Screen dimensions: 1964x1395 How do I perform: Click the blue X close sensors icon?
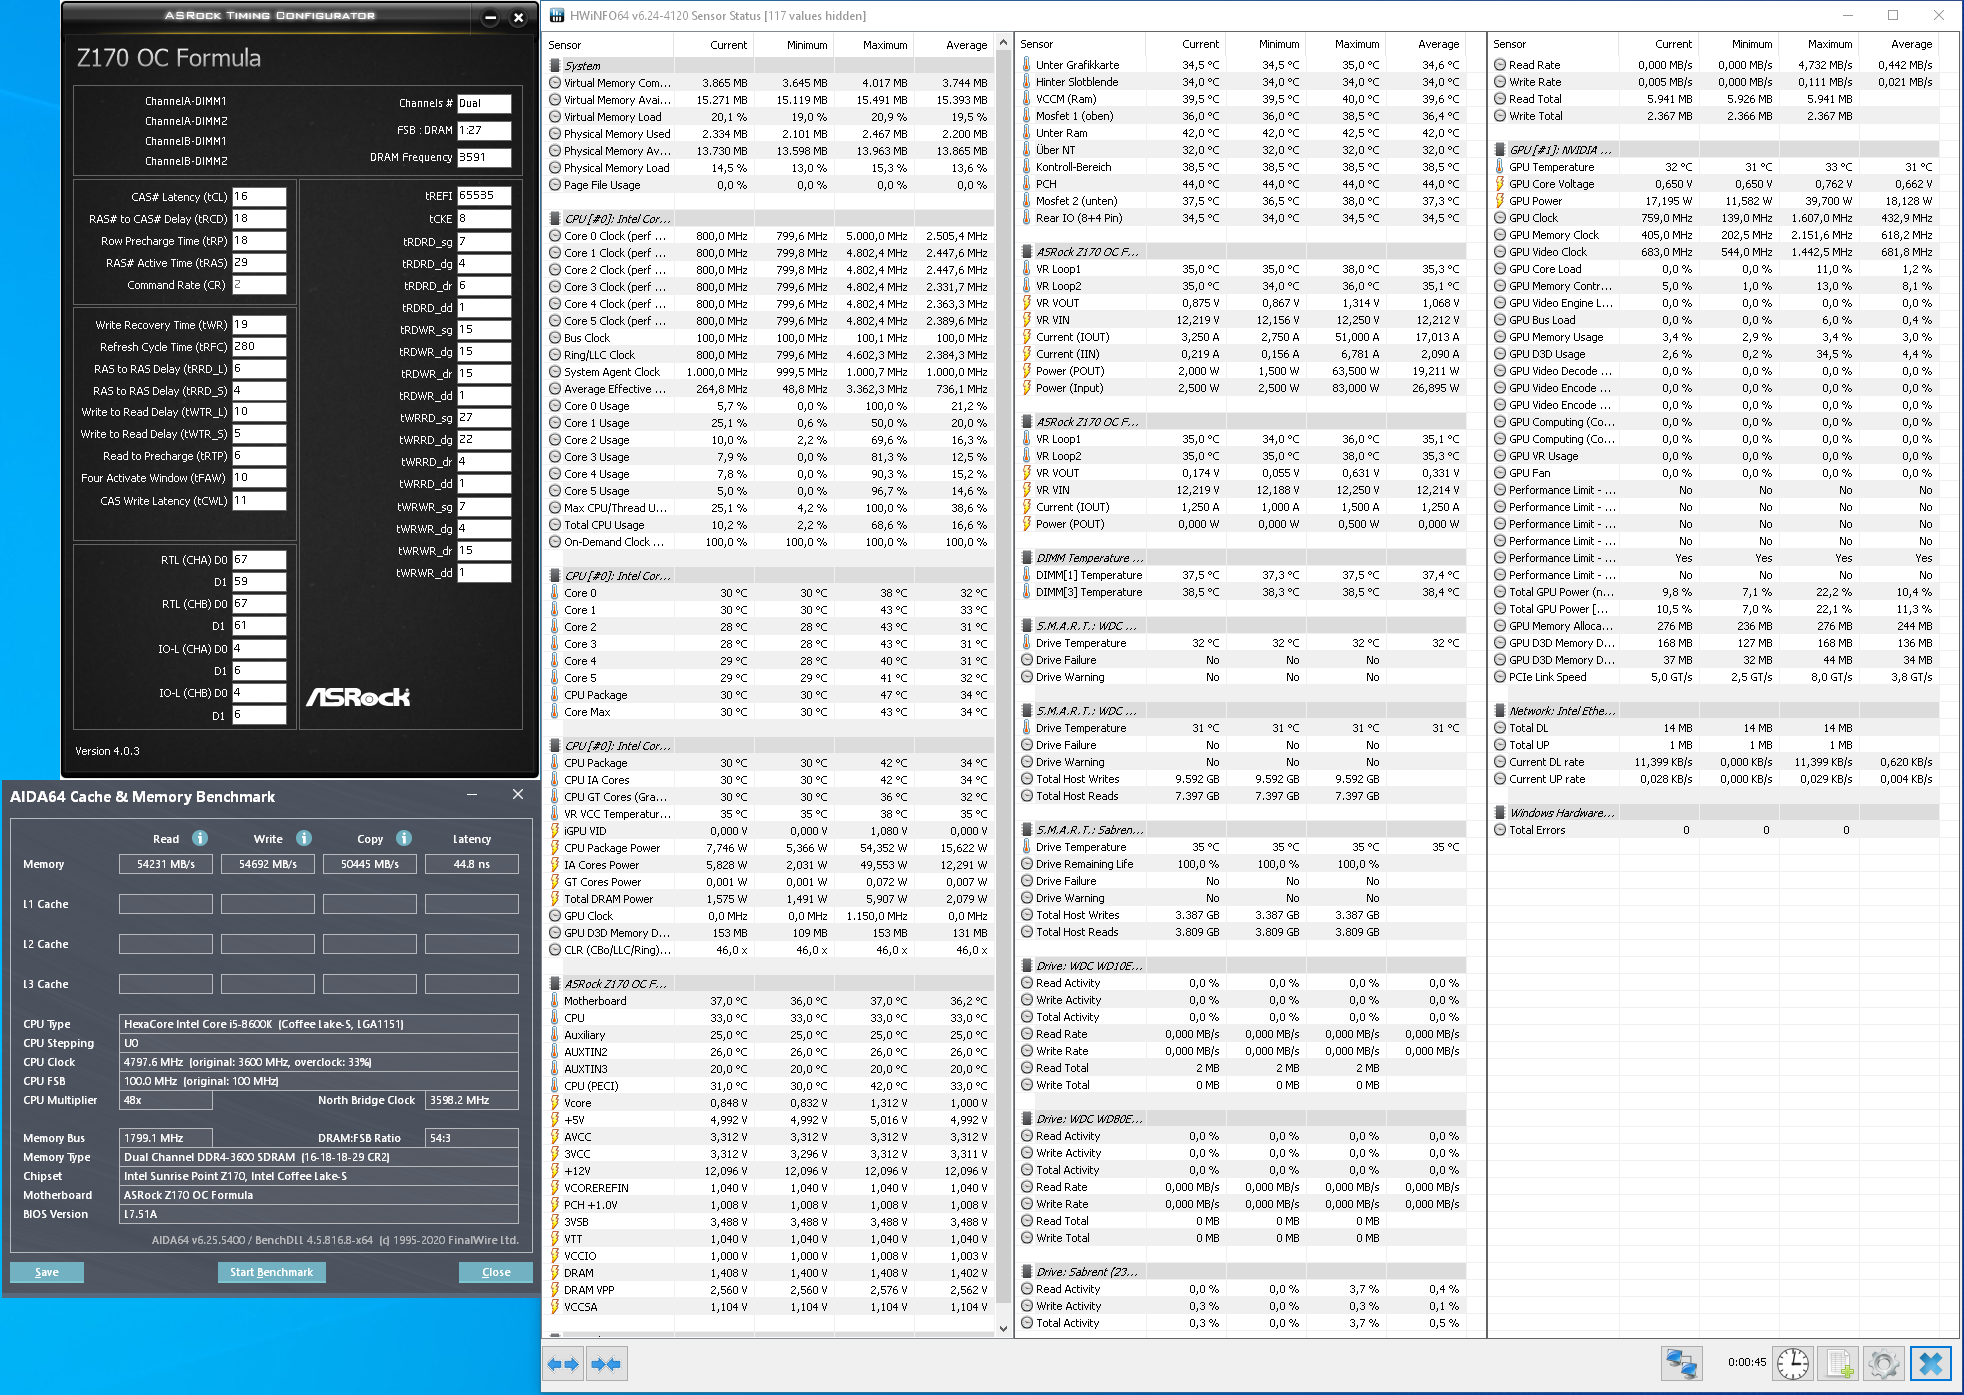(x=1931, y=1363)
